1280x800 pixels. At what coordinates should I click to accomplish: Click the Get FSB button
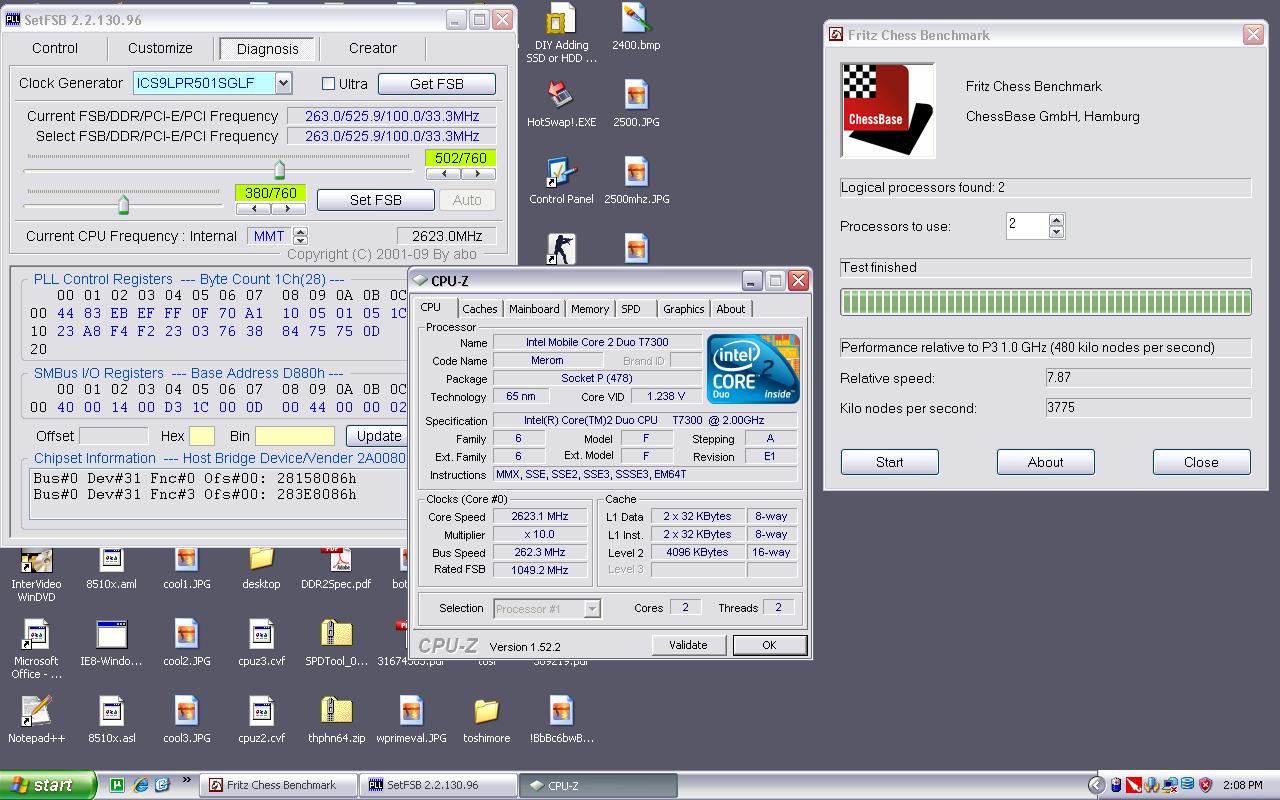(437, 84)
